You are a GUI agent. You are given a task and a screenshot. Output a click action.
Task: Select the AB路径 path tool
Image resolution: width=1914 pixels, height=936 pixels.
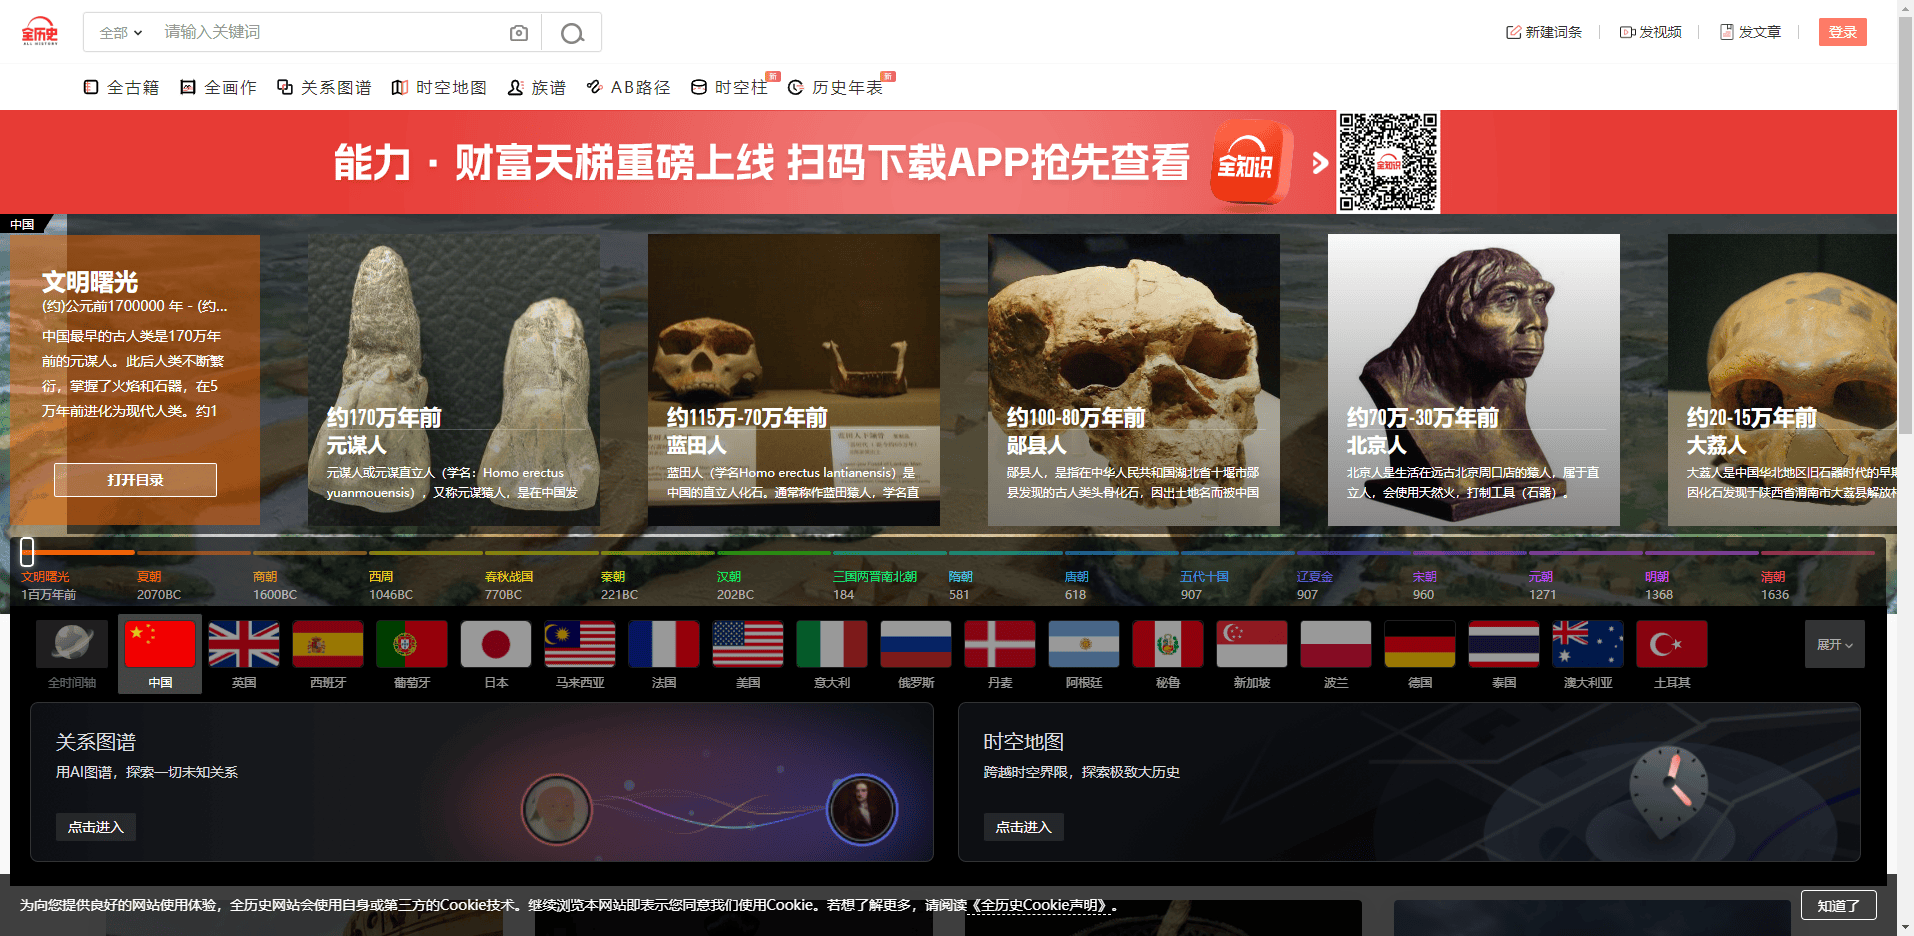pyautogui.click(x=627, y=87)
